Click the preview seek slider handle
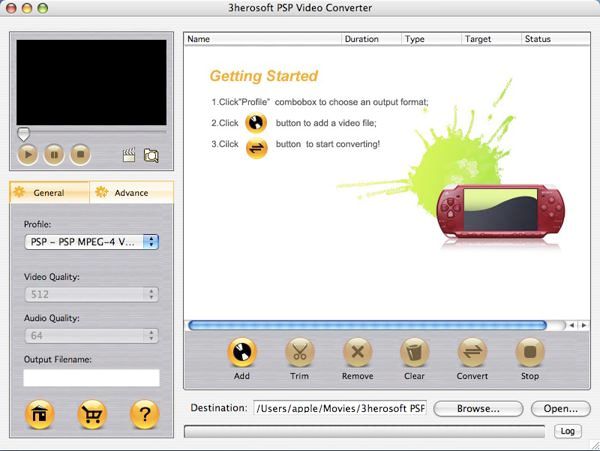 [23, 135]
